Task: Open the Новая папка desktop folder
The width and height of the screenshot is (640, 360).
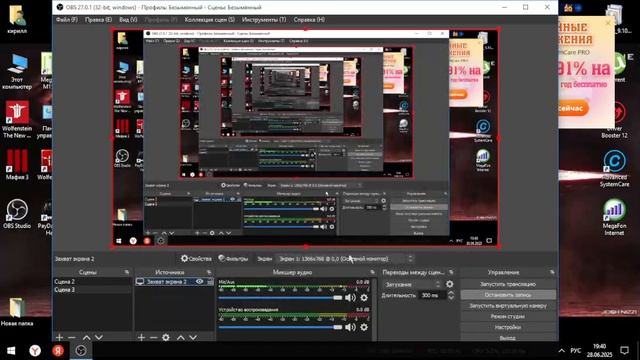Action: pos(17,312)
